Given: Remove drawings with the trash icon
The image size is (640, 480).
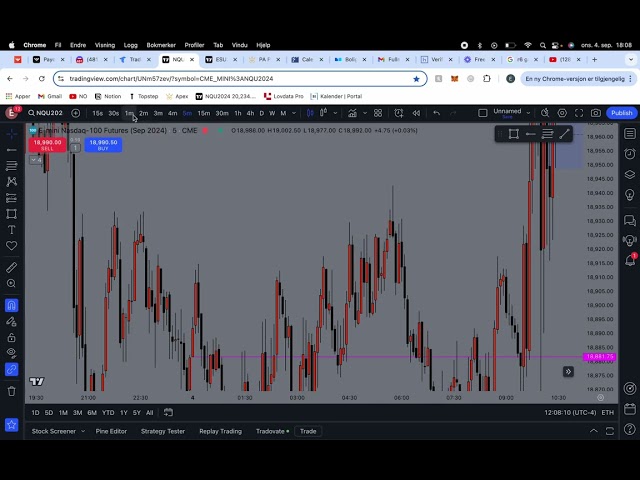Looking at the screenshot, I should pos(11,391).
